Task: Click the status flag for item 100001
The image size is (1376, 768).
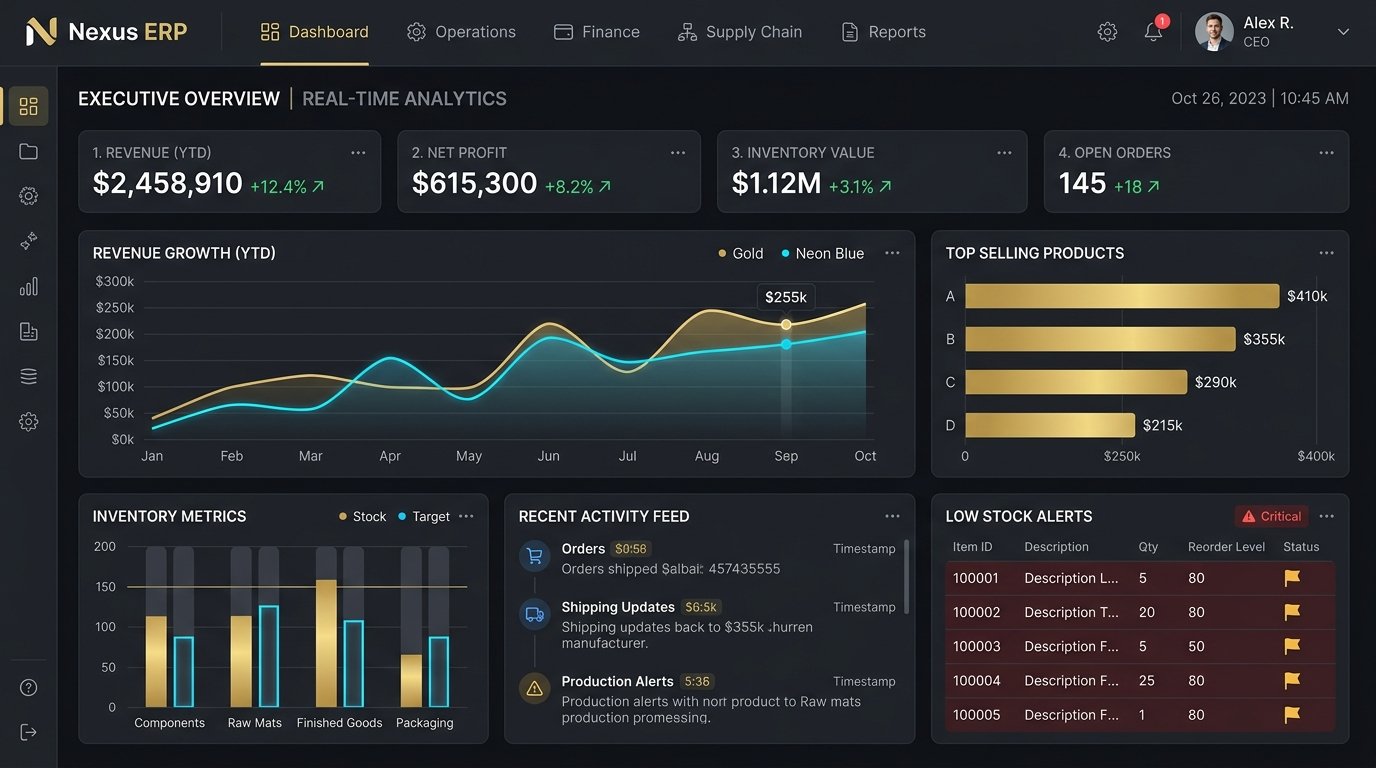Action: coord(1292,578)
